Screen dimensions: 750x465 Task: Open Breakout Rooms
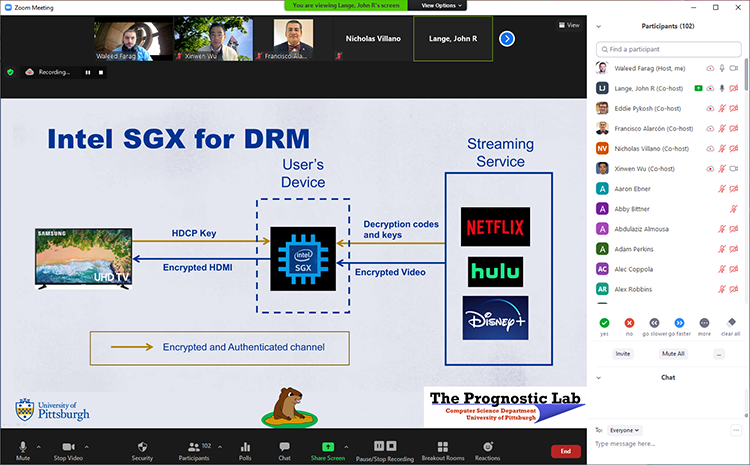[x=443, y=451]
